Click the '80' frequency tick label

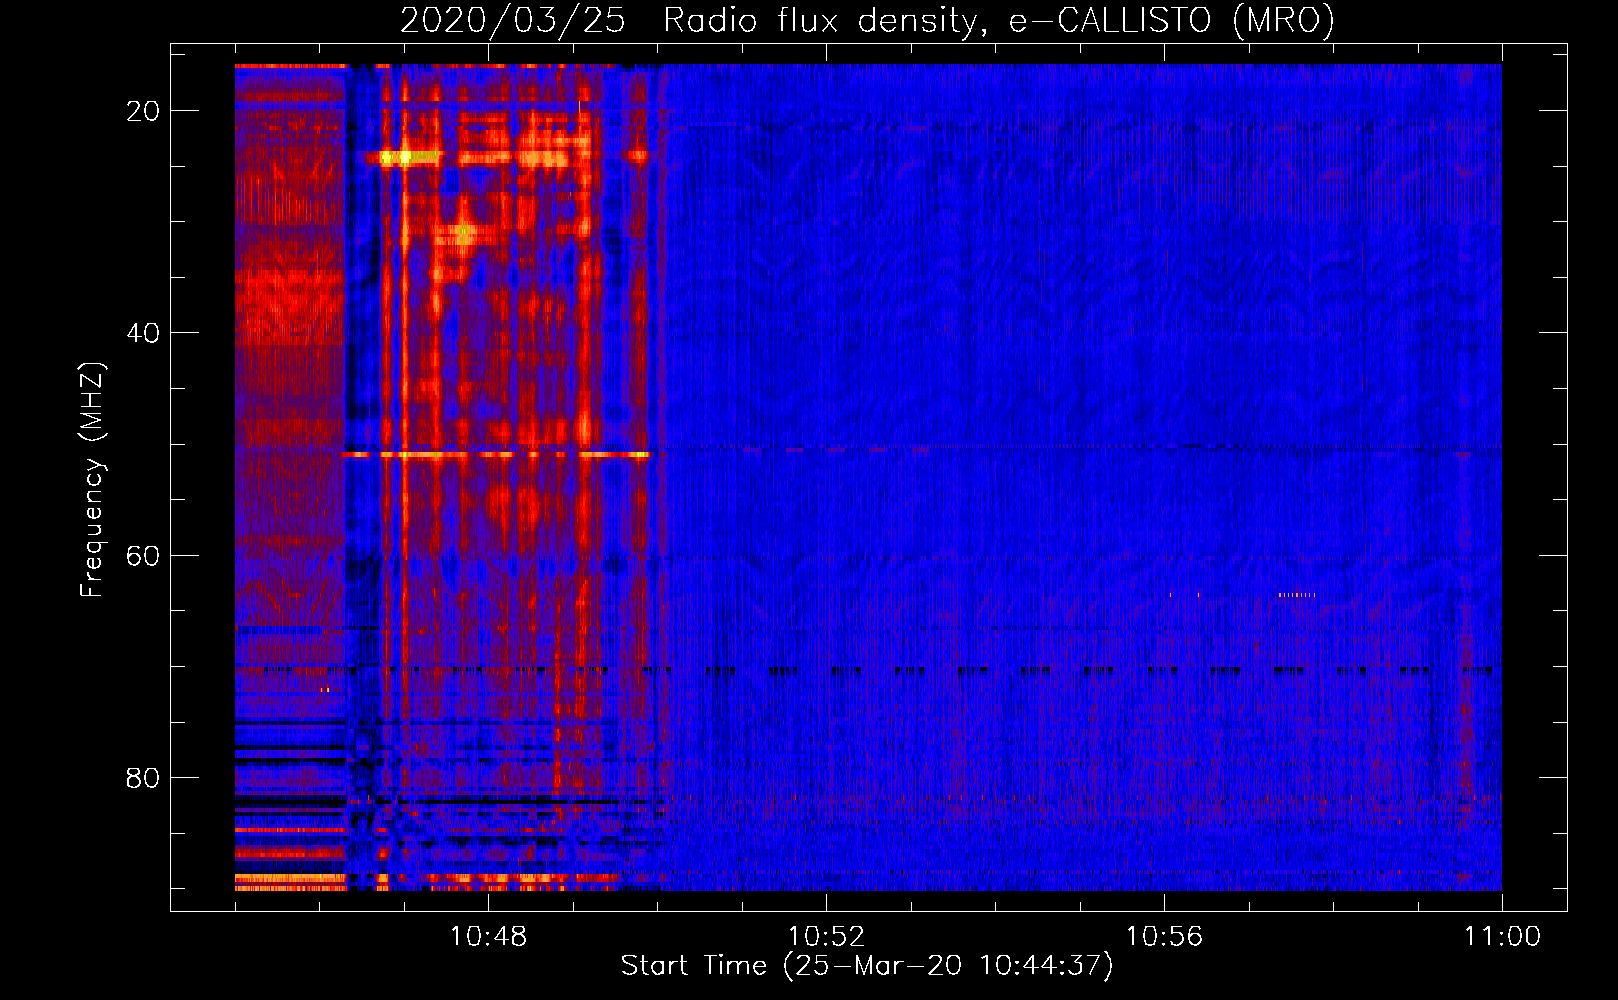click(x=143, y=777)
